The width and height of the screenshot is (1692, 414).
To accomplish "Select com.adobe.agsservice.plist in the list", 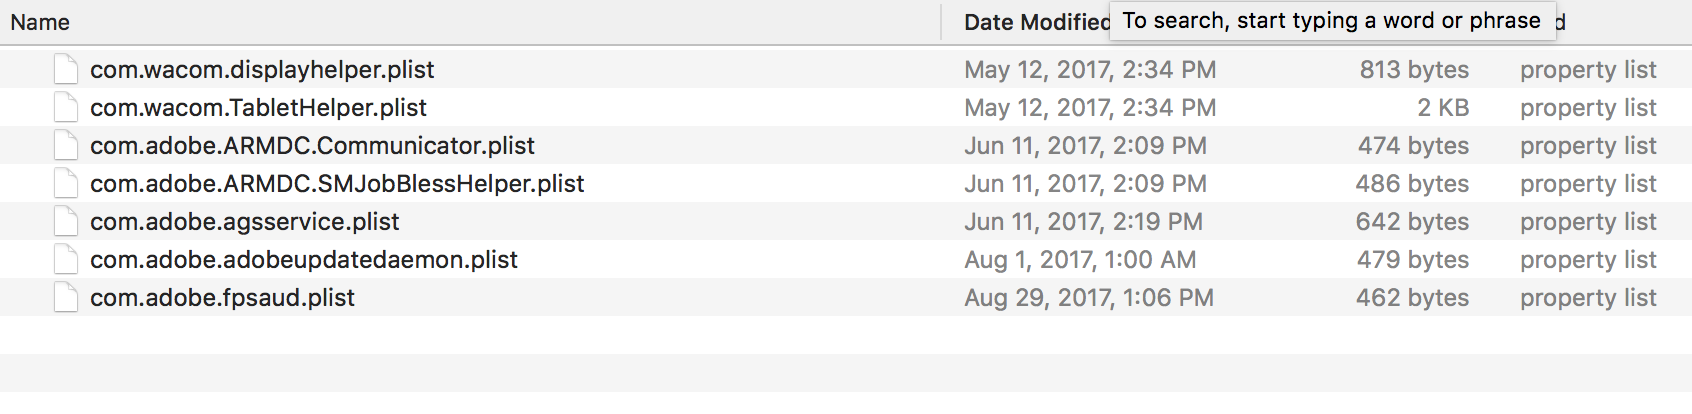I will tap(244, 222).
